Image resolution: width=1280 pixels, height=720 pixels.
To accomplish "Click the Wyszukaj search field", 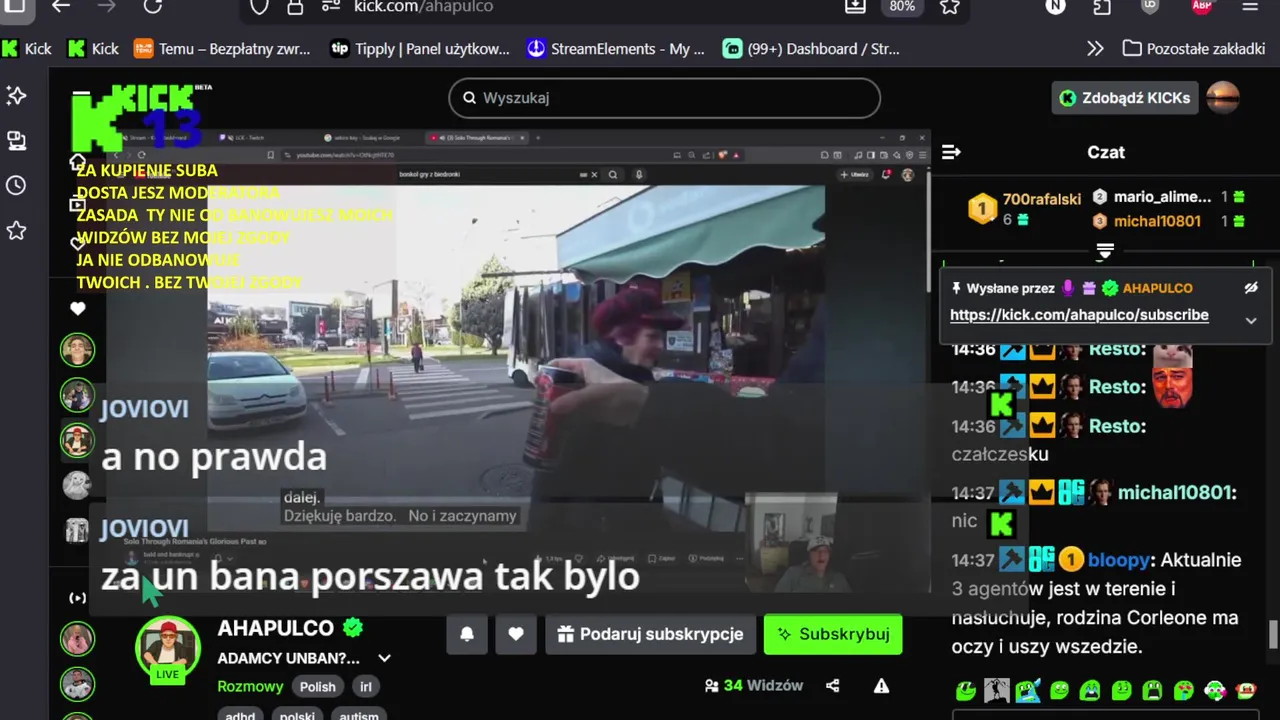I will pyautogui.click(x=664, y=98).
